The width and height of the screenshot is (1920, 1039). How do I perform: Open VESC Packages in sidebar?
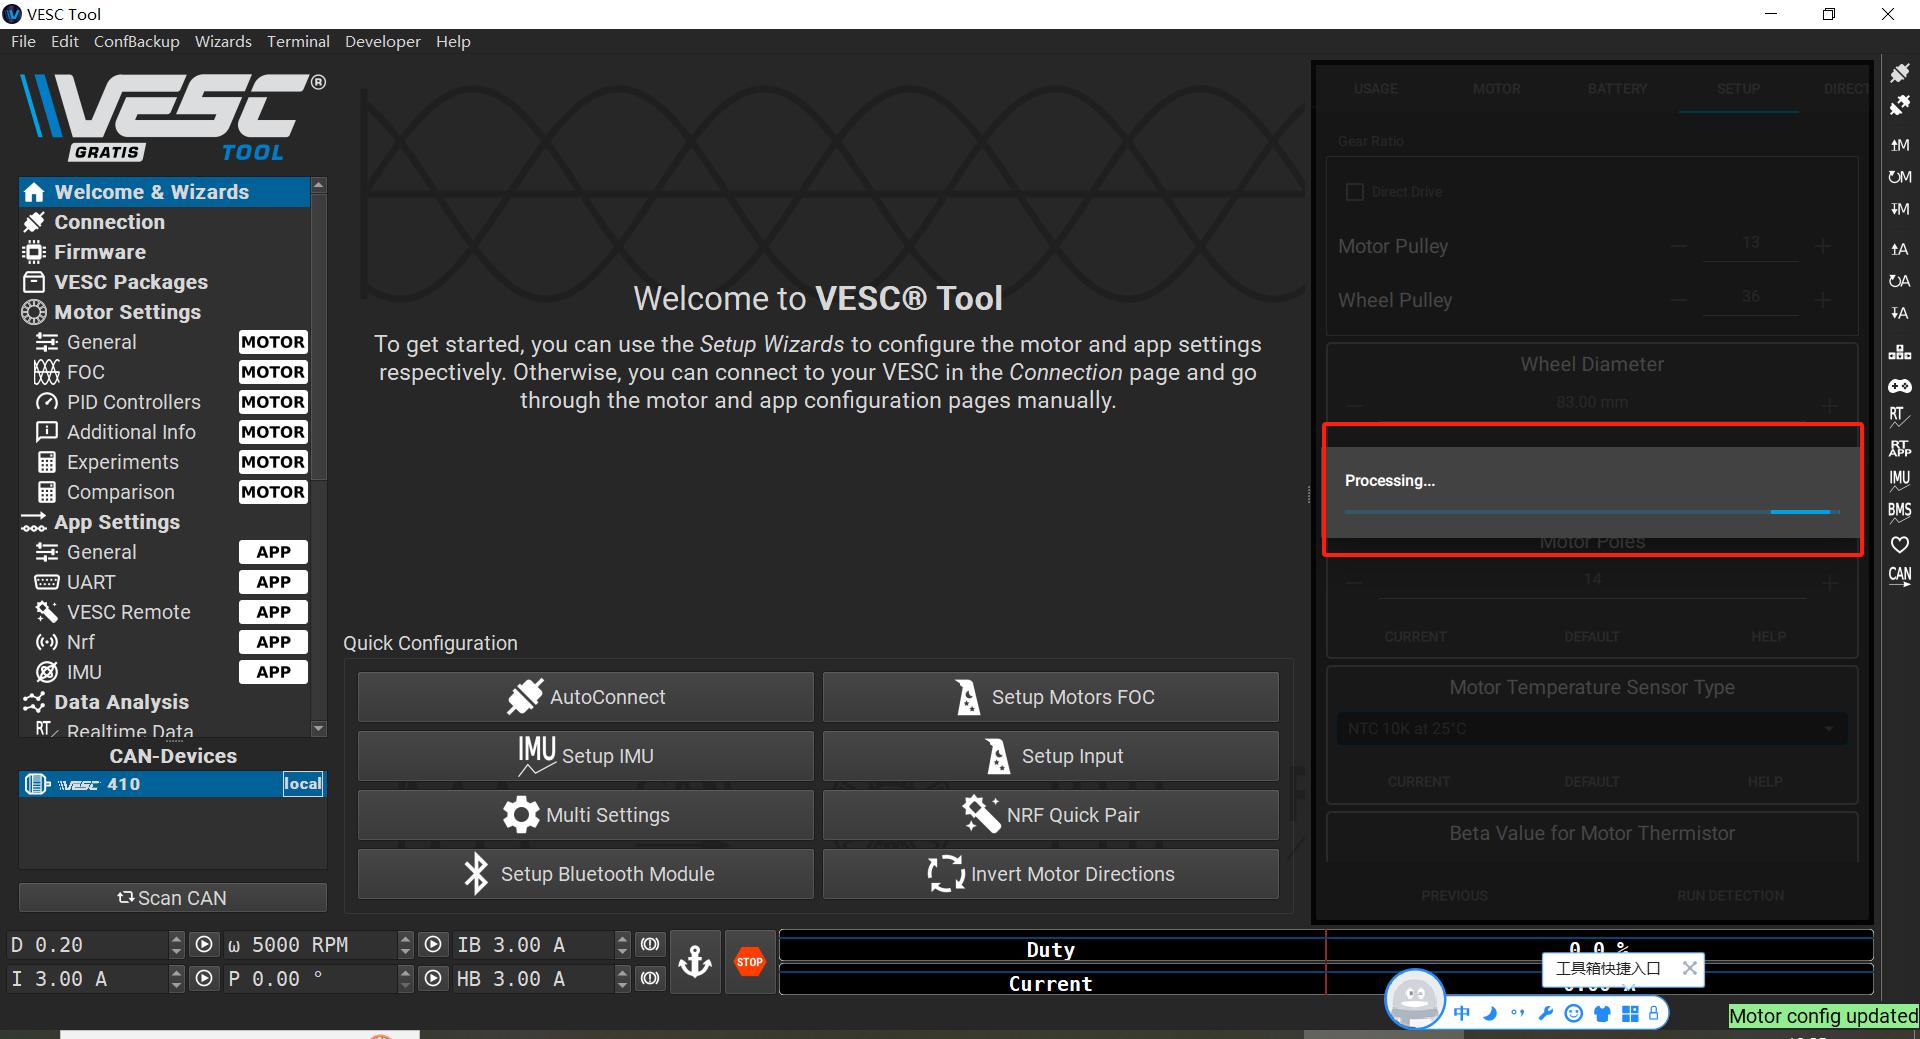[x=165, y=282]
